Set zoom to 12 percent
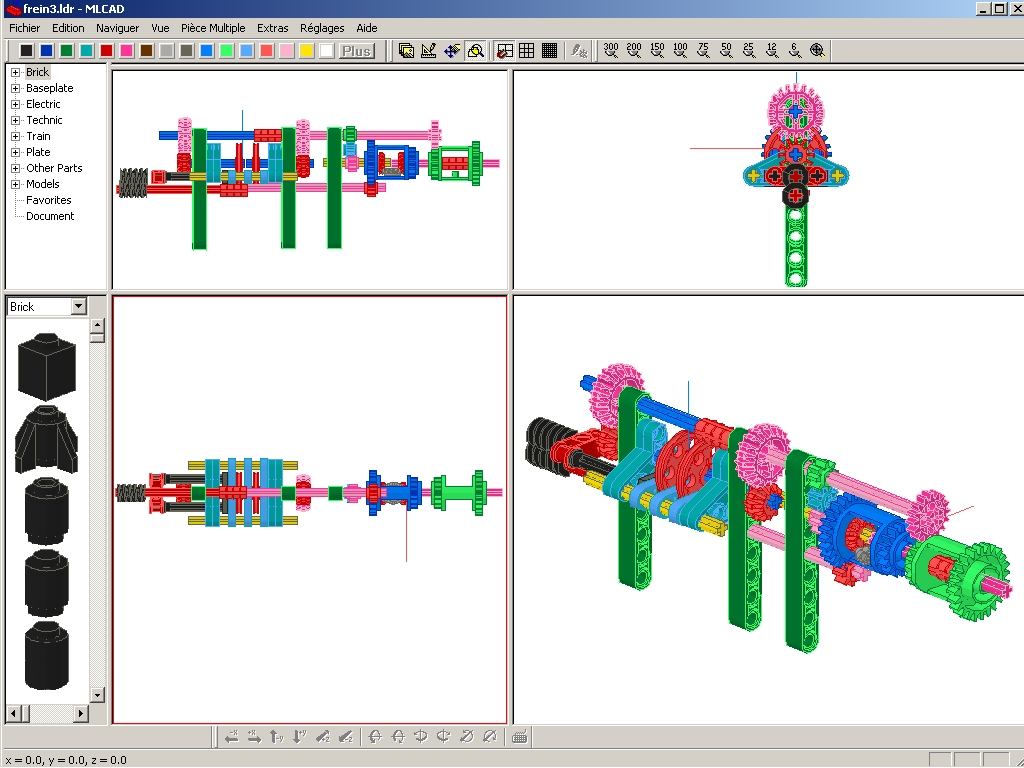This screenshot has width=1024, height=768. coord(771,50)
